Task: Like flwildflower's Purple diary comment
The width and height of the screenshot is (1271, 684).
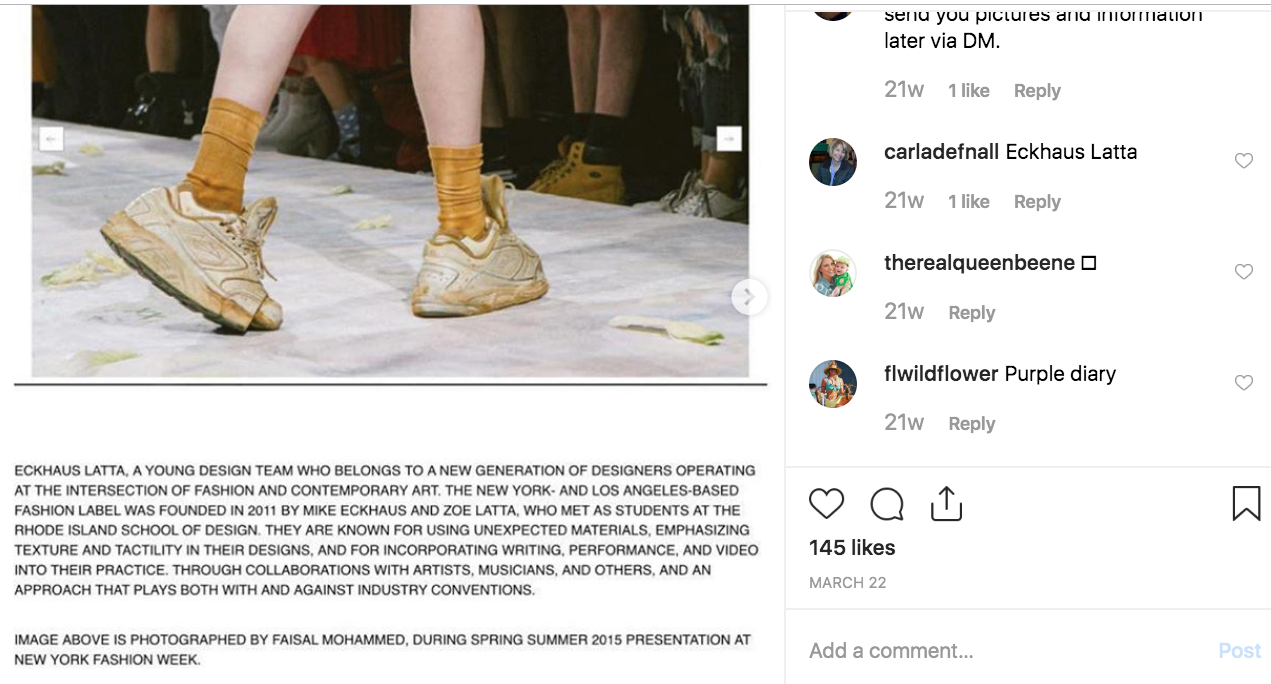Action: 1244,383
